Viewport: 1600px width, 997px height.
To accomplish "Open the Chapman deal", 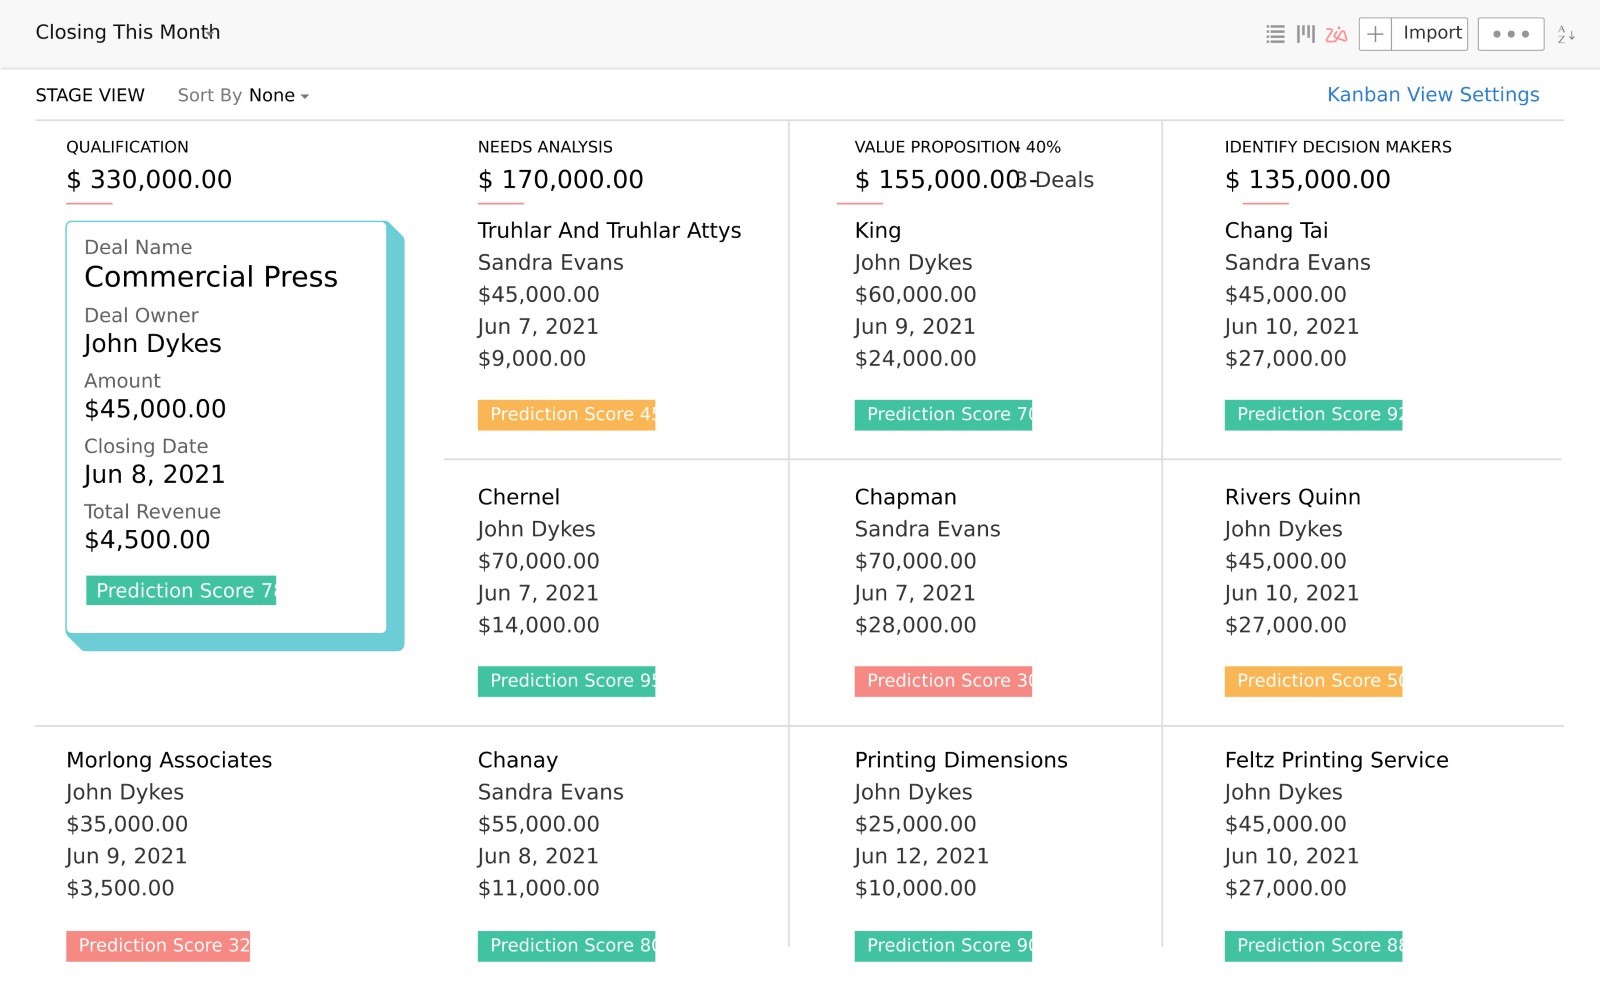I will [905, 497].
